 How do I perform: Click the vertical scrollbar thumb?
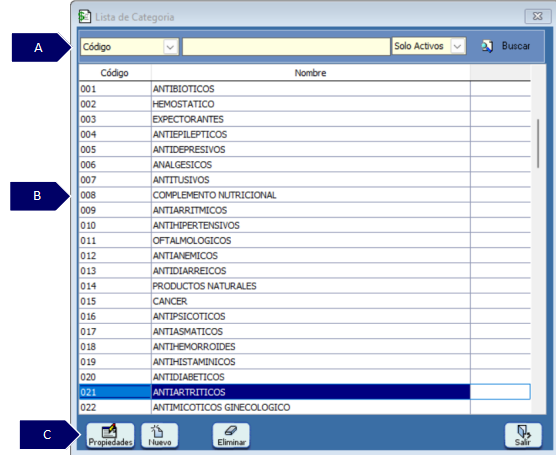tap(538, 143)
